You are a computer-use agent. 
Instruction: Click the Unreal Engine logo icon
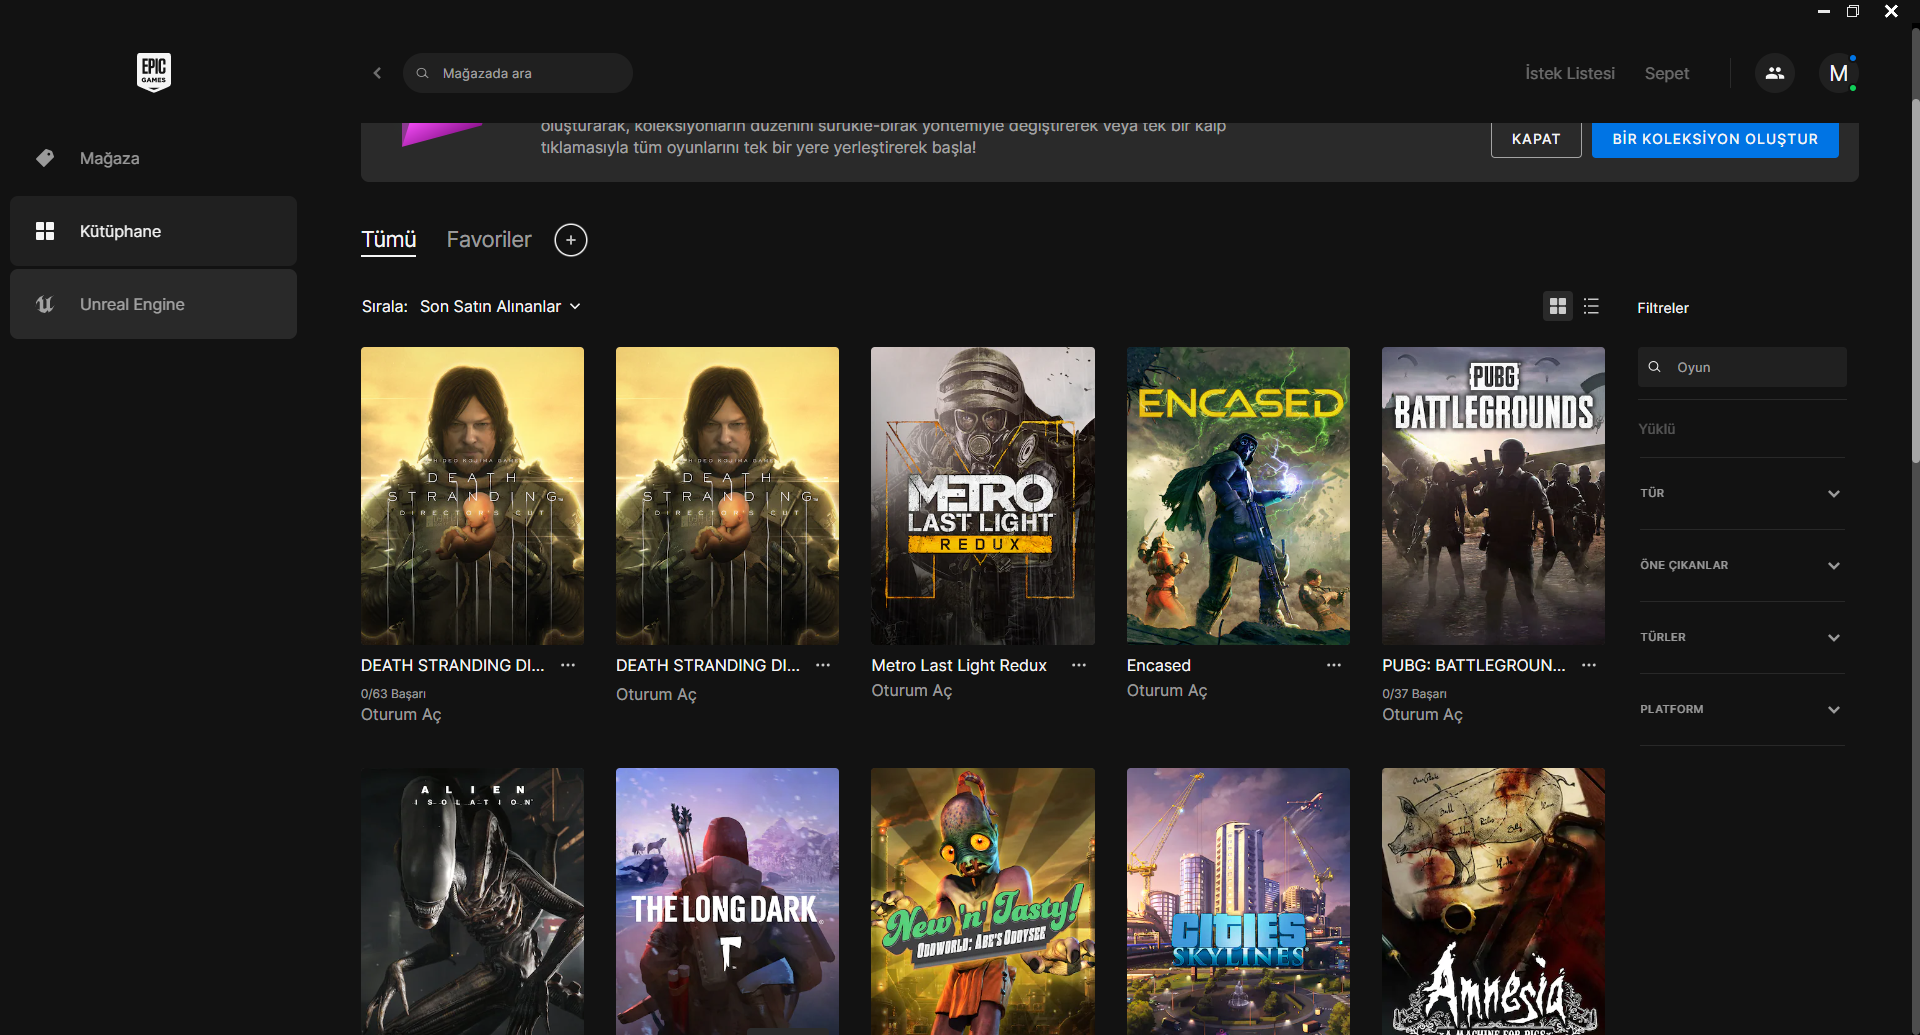[x=45, y=304]
